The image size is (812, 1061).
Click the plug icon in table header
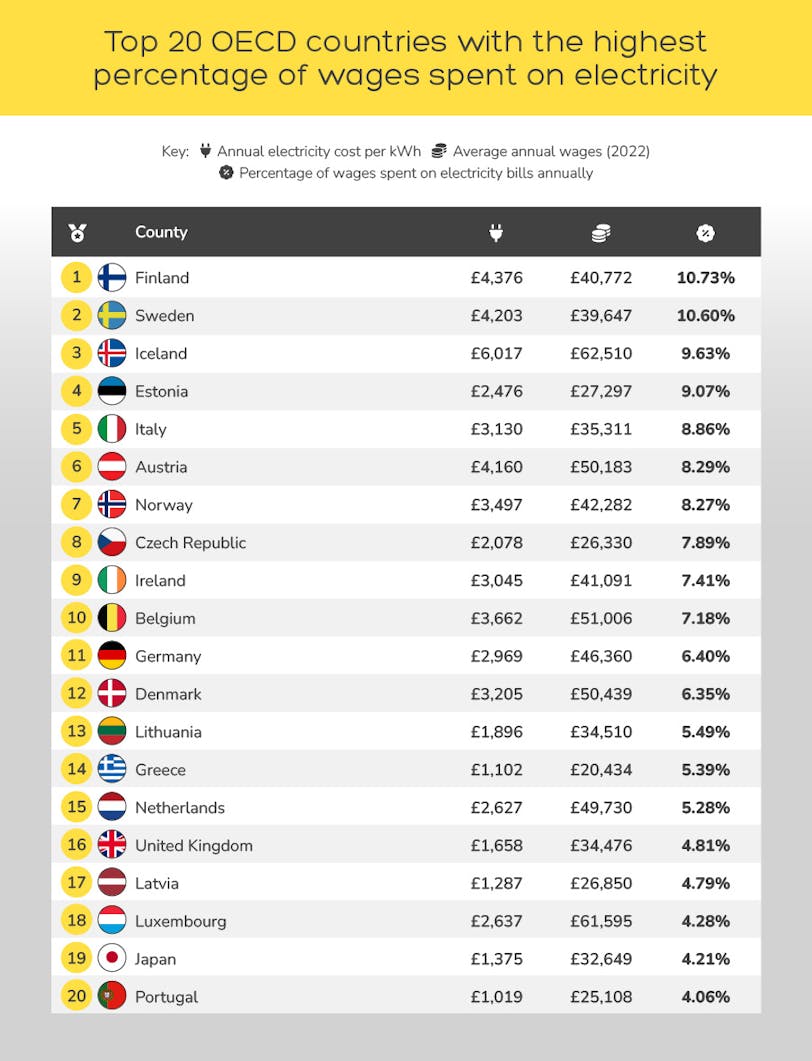(496, 233)
